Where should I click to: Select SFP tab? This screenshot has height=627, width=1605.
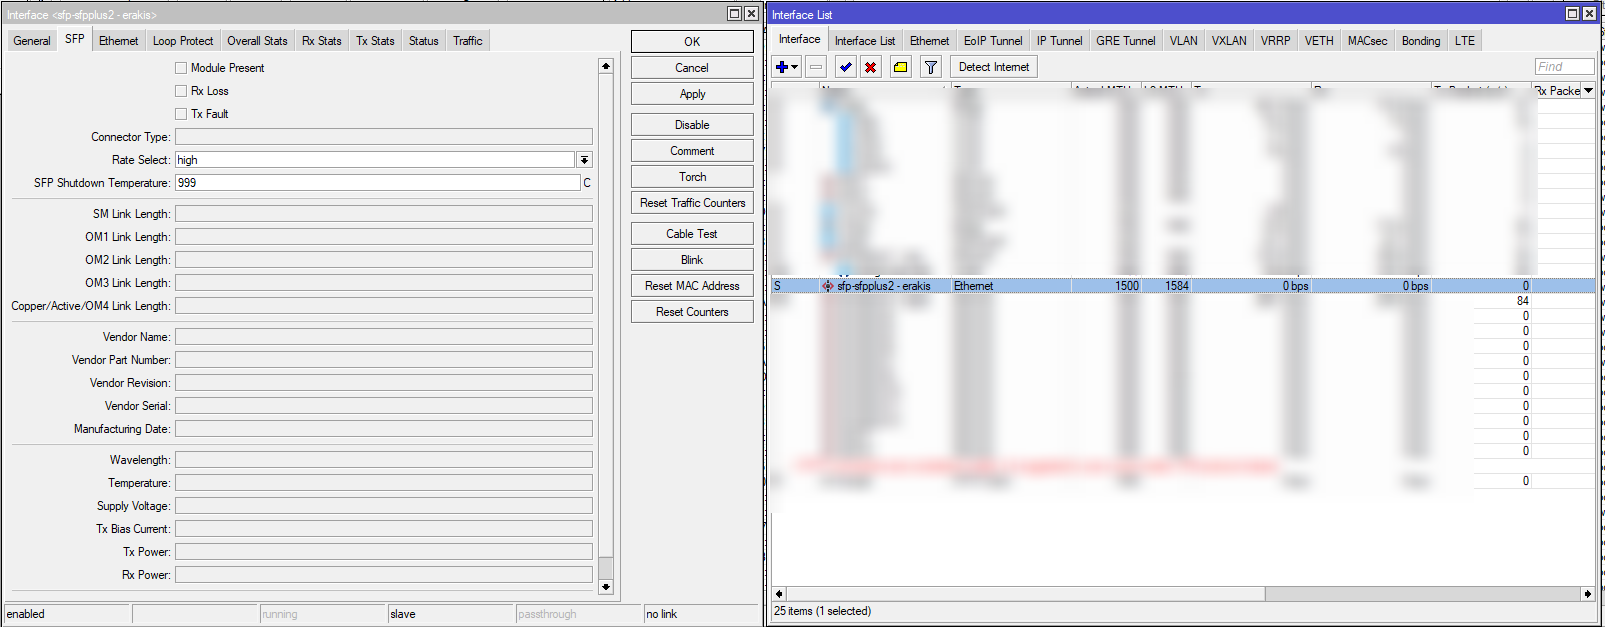click(75, 39)
